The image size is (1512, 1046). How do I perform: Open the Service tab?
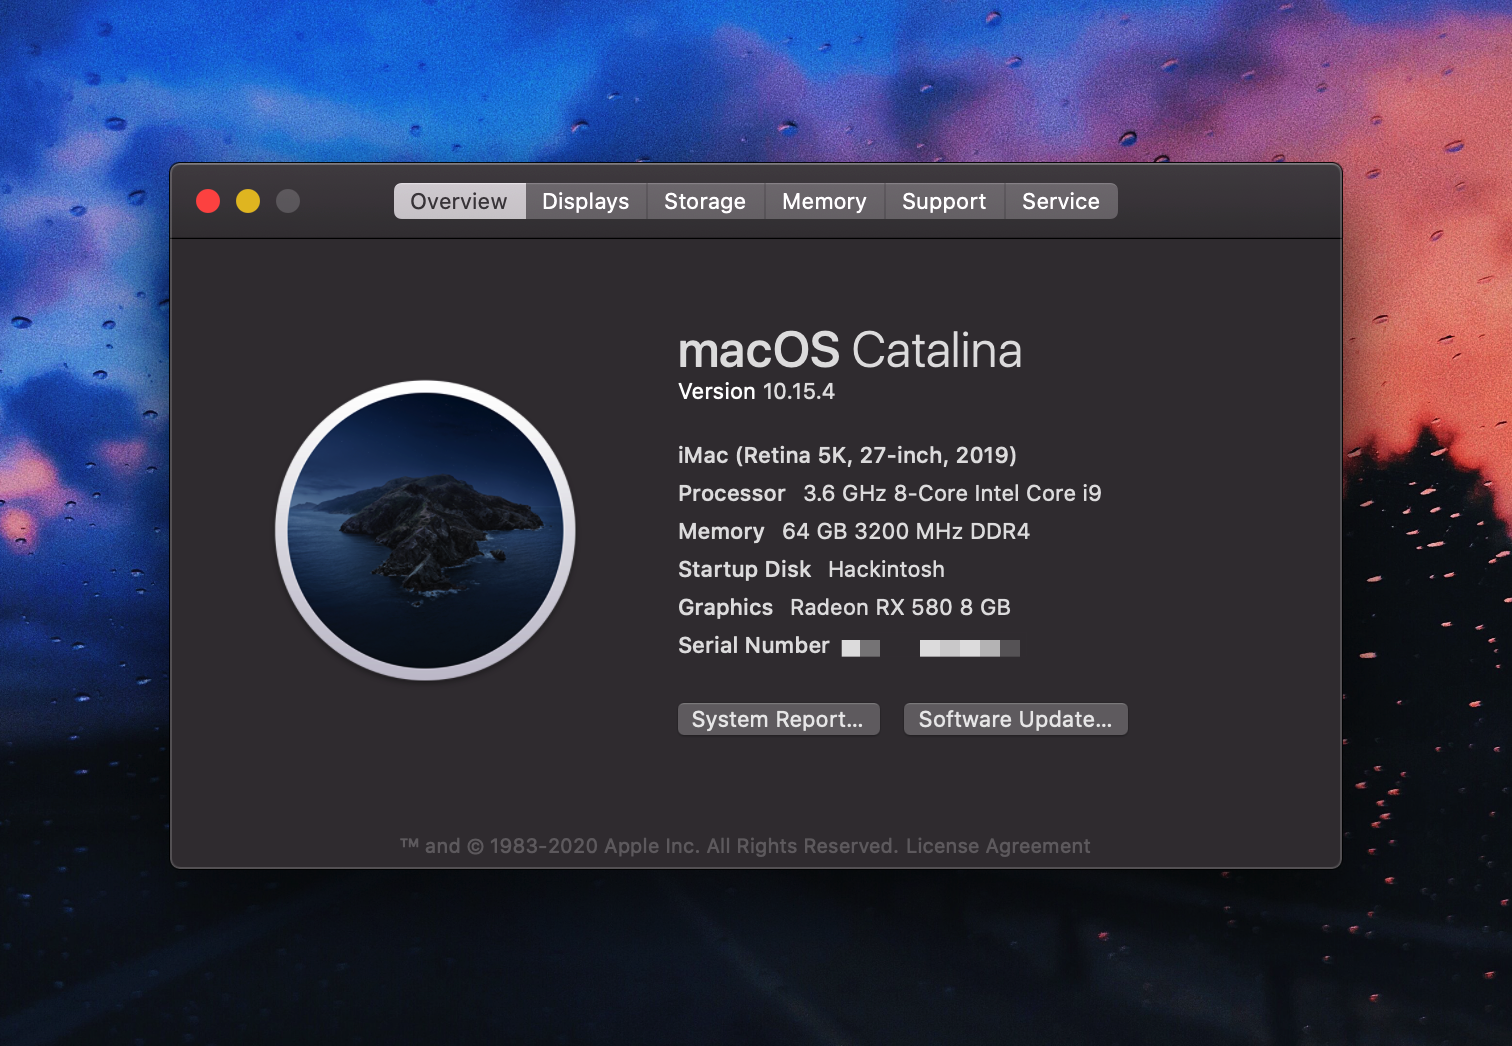click(1061, 201)
